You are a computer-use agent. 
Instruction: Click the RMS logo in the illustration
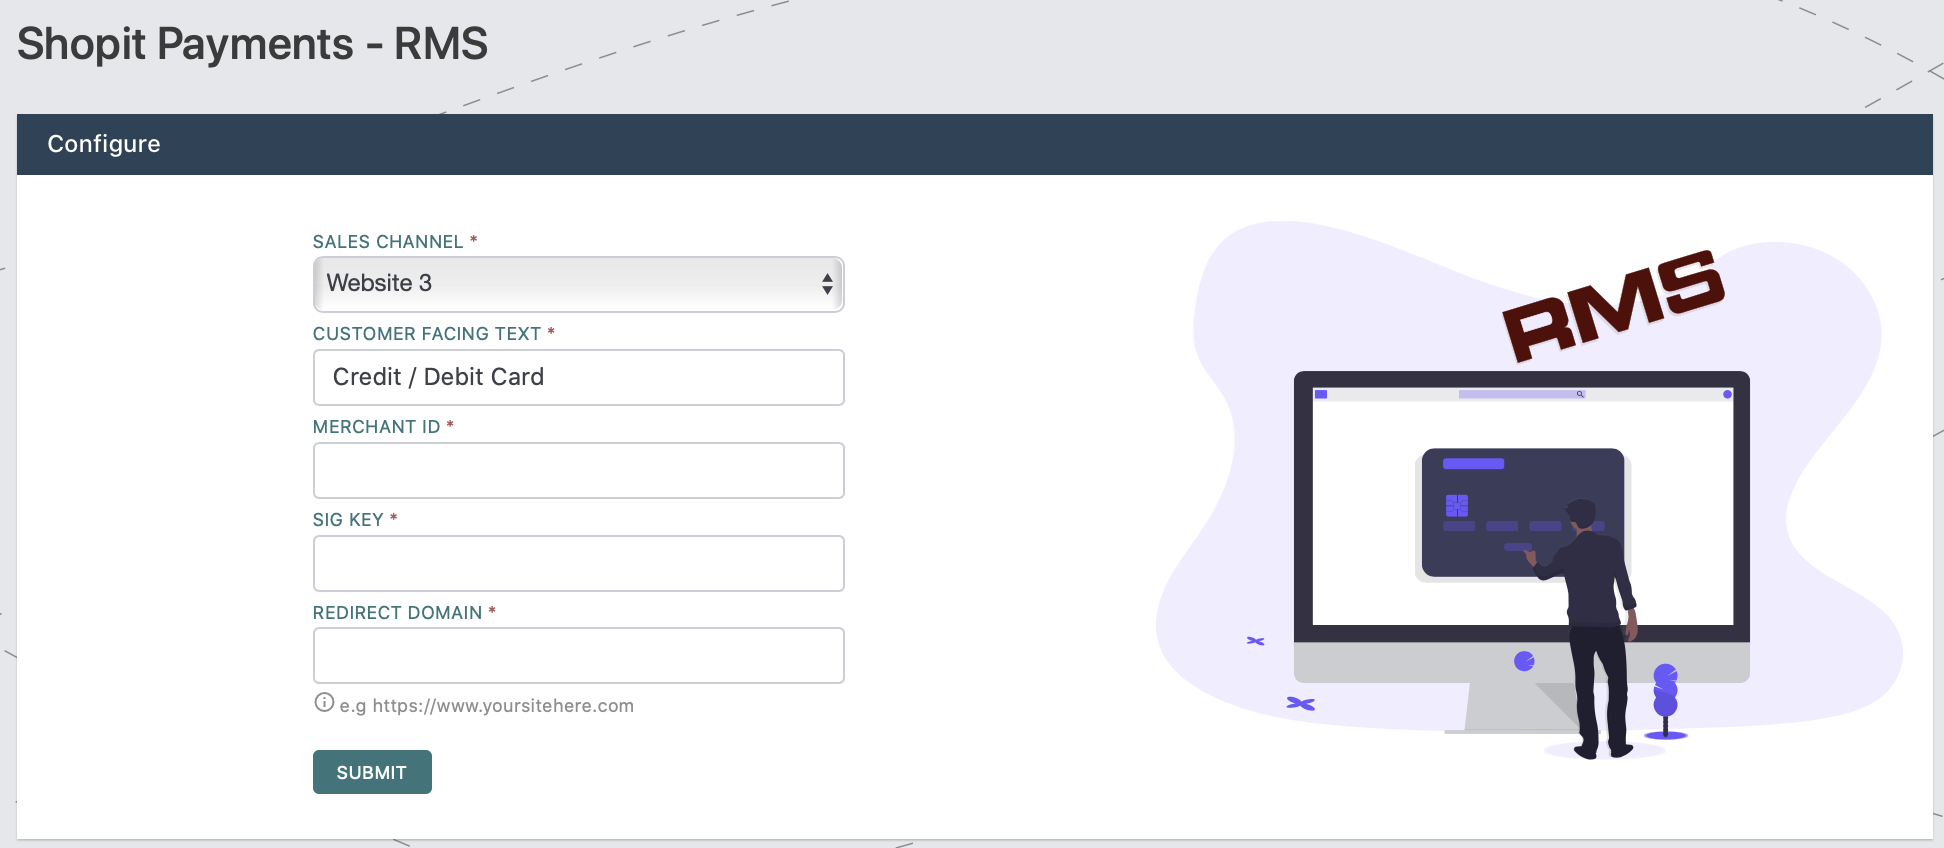[x=1612, y=304]
